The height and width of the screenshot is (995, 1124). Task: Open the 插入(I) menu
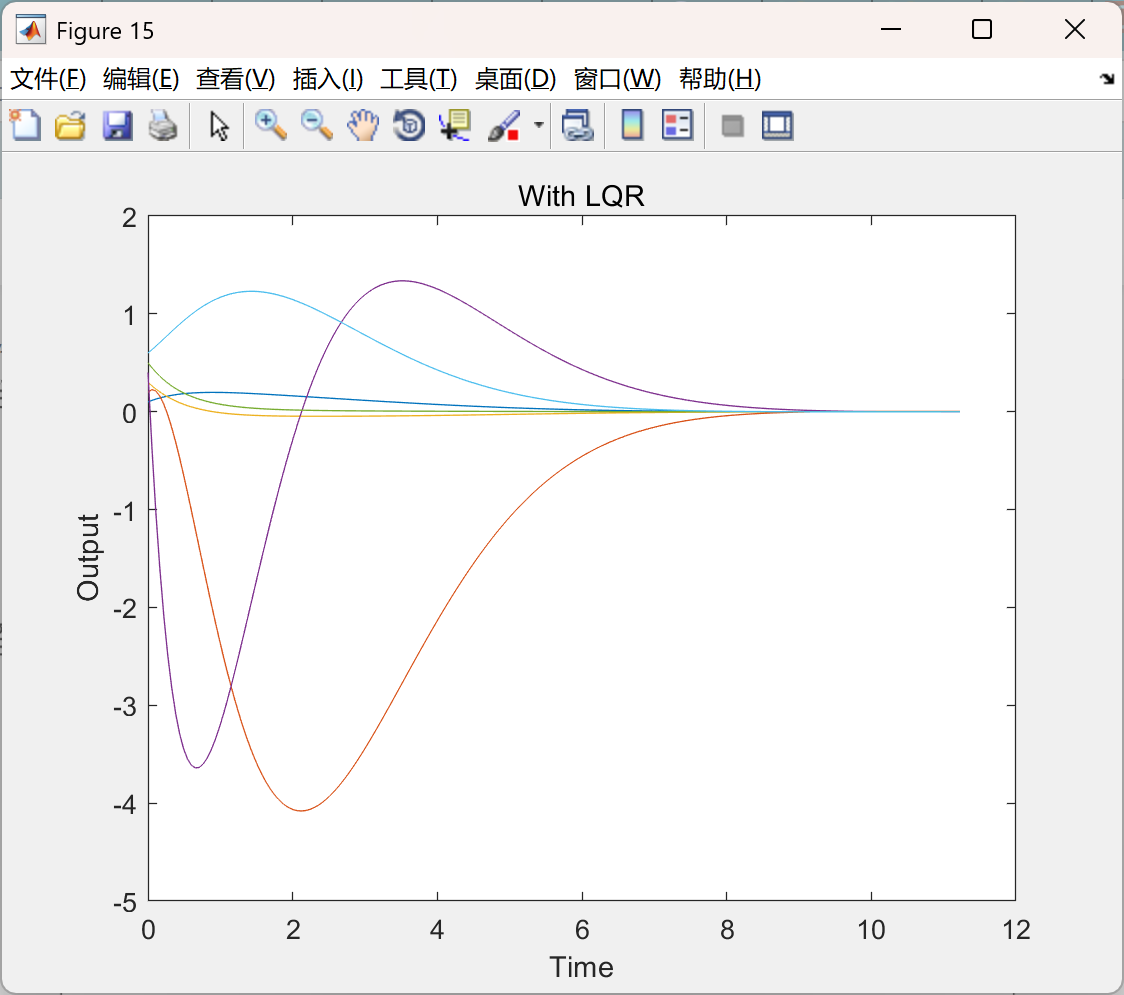pos(328,79)
